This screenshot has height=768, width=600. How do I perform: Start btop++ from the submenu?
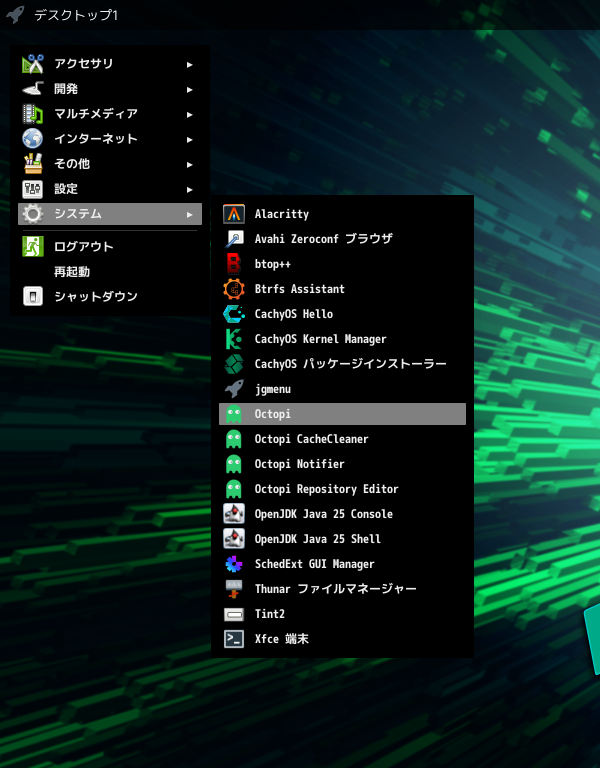(x=342, y=264)
